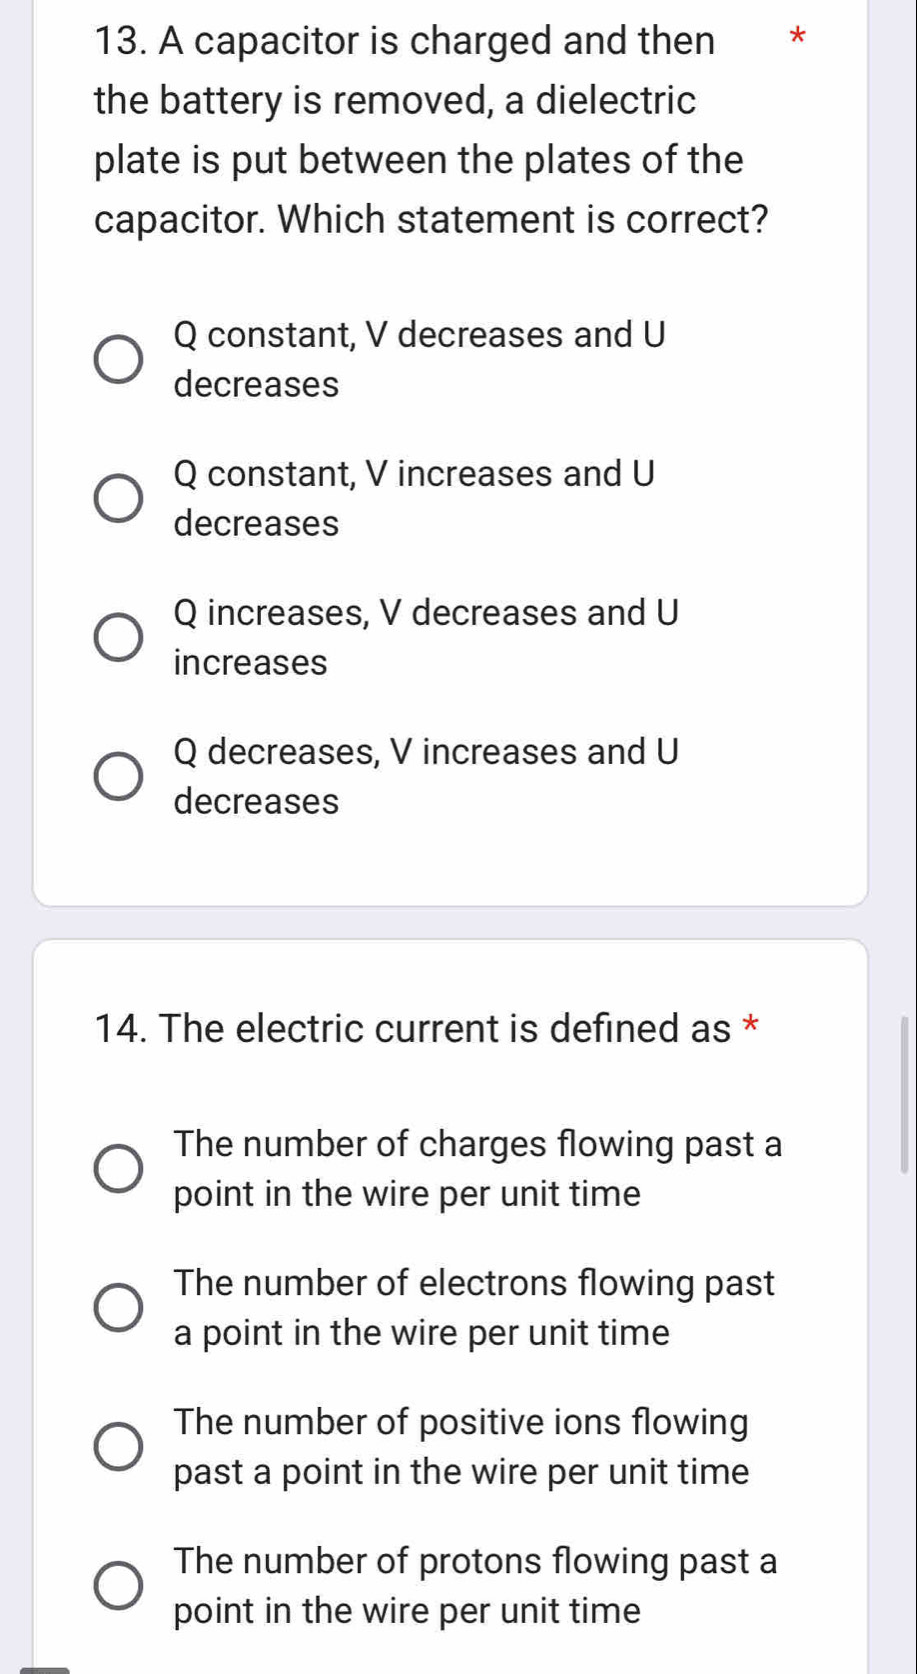
Task: Click label text 'The number of electrons flowing past'
Action: point(473,1307)
